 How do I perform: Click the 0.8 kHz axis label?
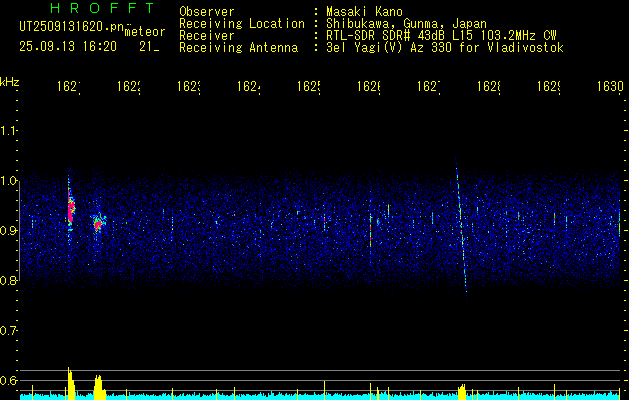point(8,280)
